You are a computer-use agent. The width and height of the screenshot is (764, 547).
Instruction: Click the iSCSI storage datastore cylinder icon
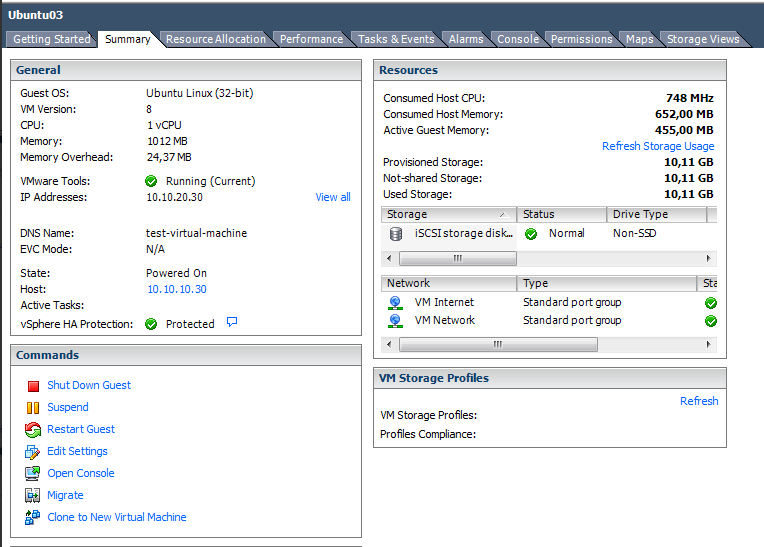(396, 234)
